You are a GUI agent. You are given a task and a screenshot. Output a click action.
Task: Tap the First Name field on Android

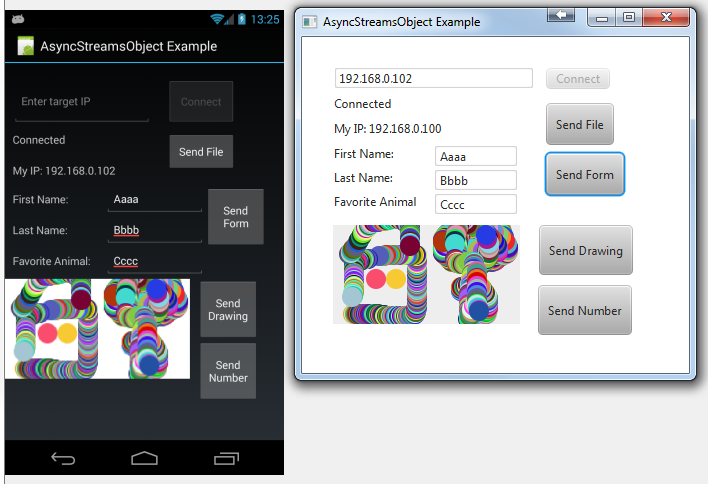154,200
